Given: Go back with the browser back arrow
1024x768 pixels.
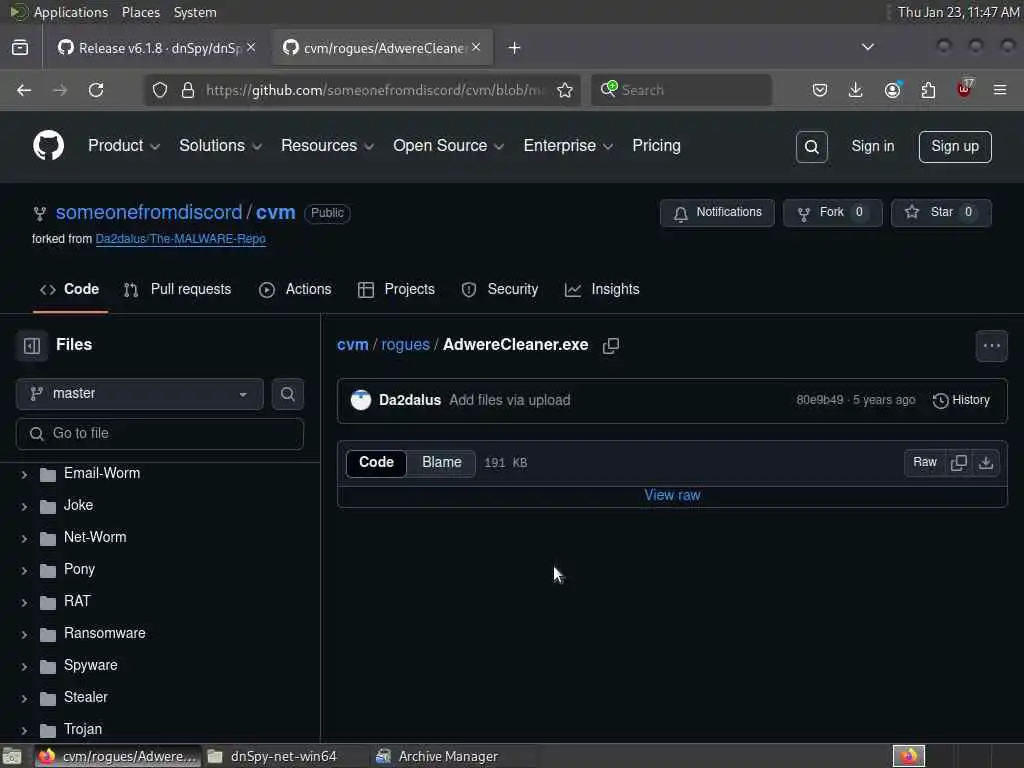Looking at the screenshot, I should click(24, 90).
